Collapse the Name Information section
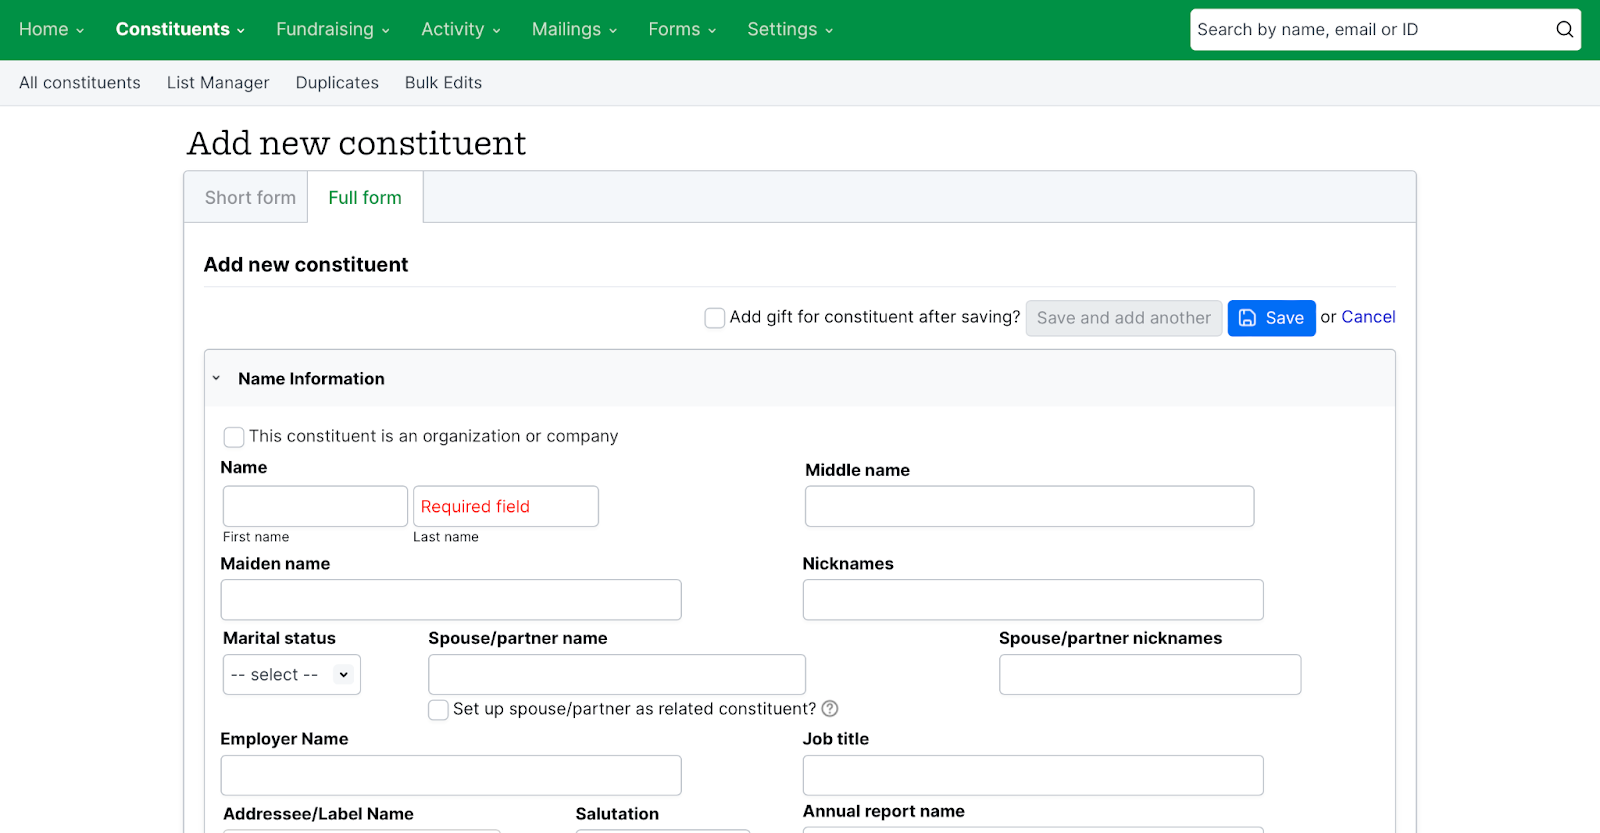 tap(216, 379)
